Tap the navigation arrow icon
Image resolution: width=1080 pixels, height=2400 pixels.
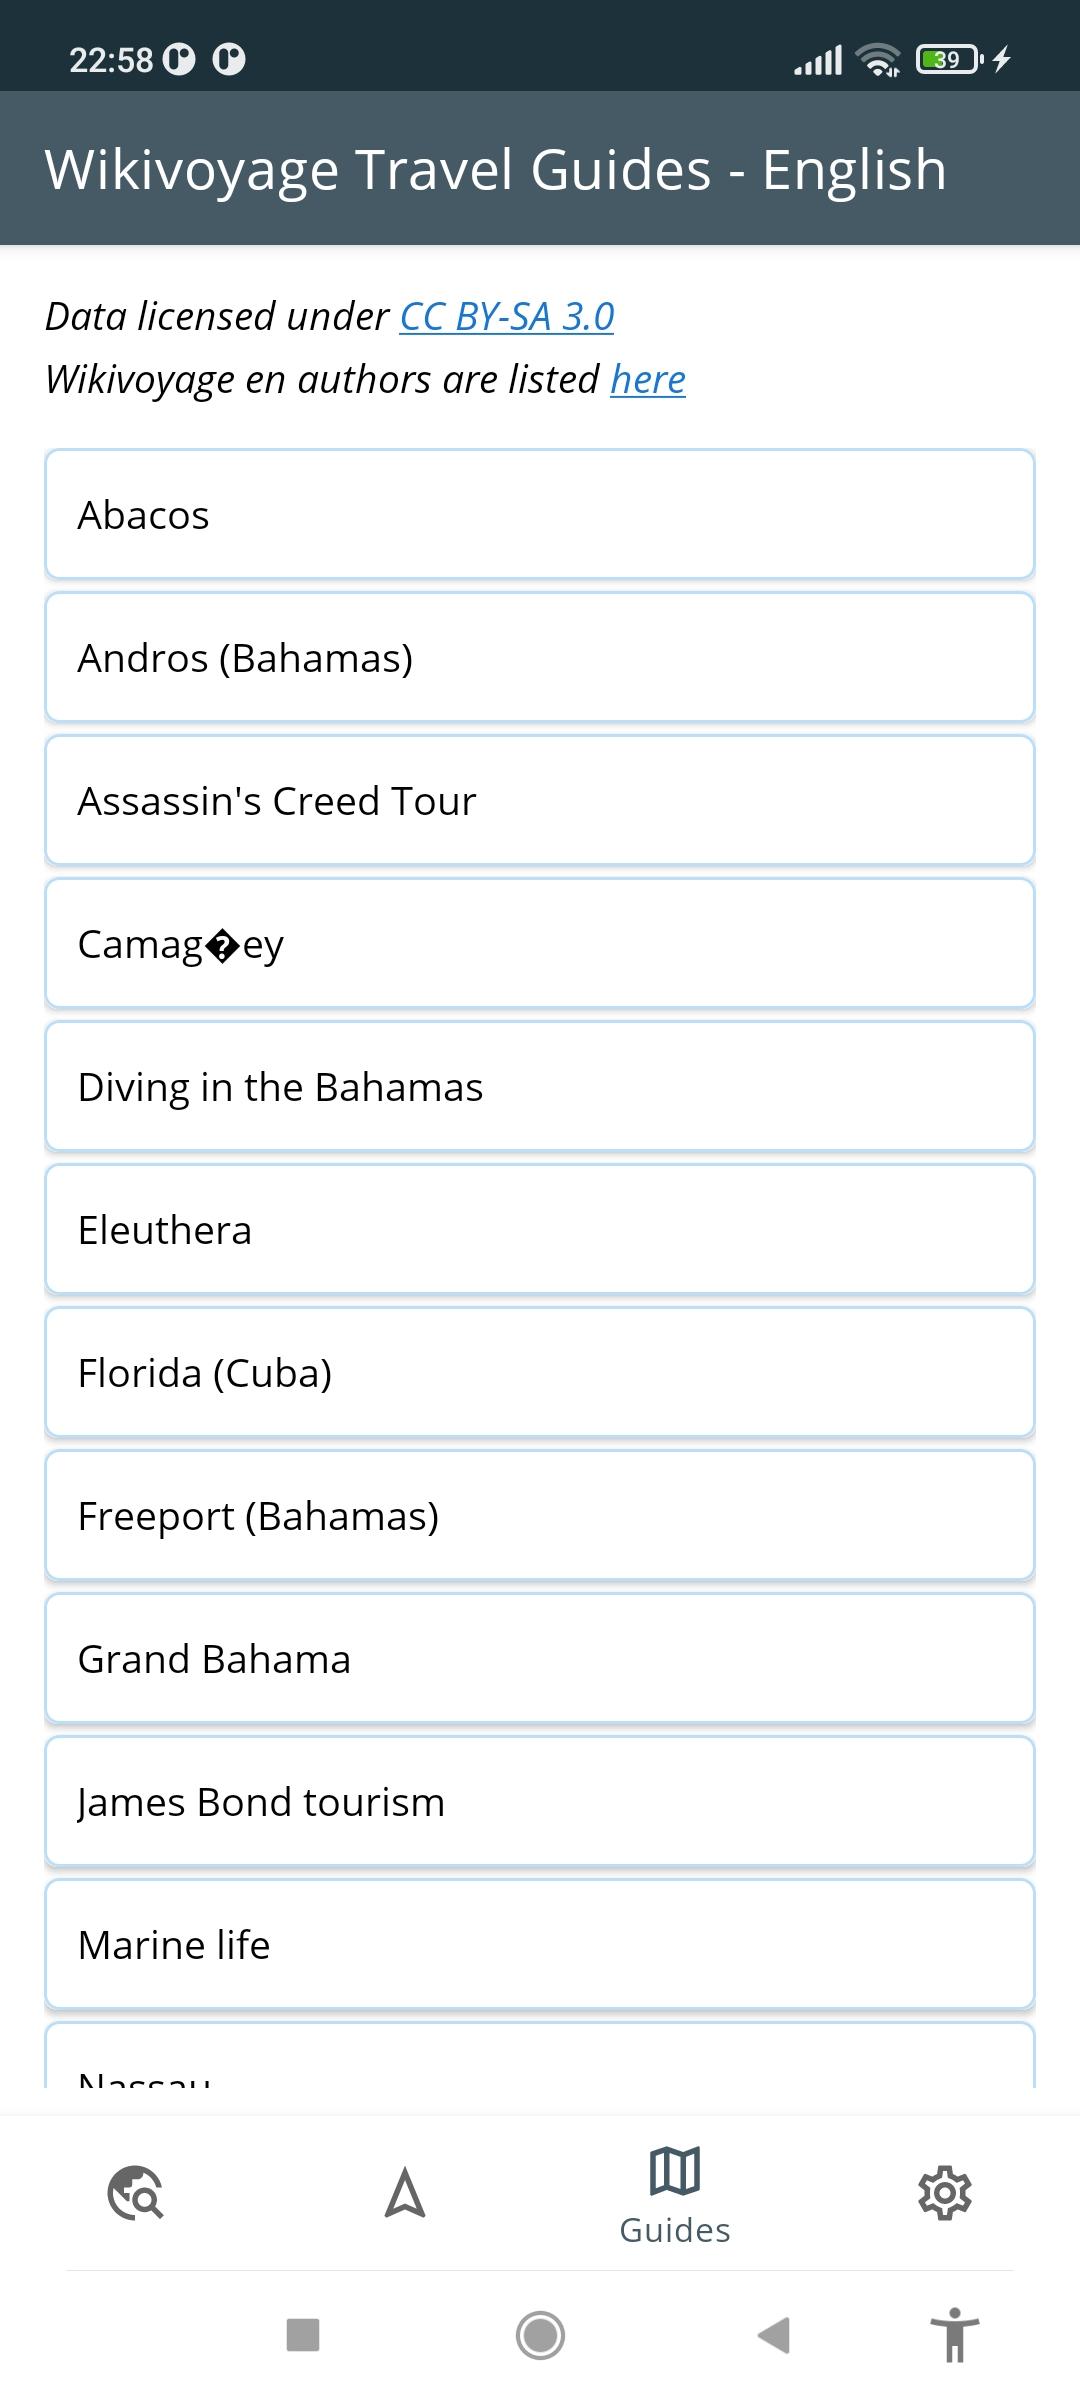click(405, 2192)
